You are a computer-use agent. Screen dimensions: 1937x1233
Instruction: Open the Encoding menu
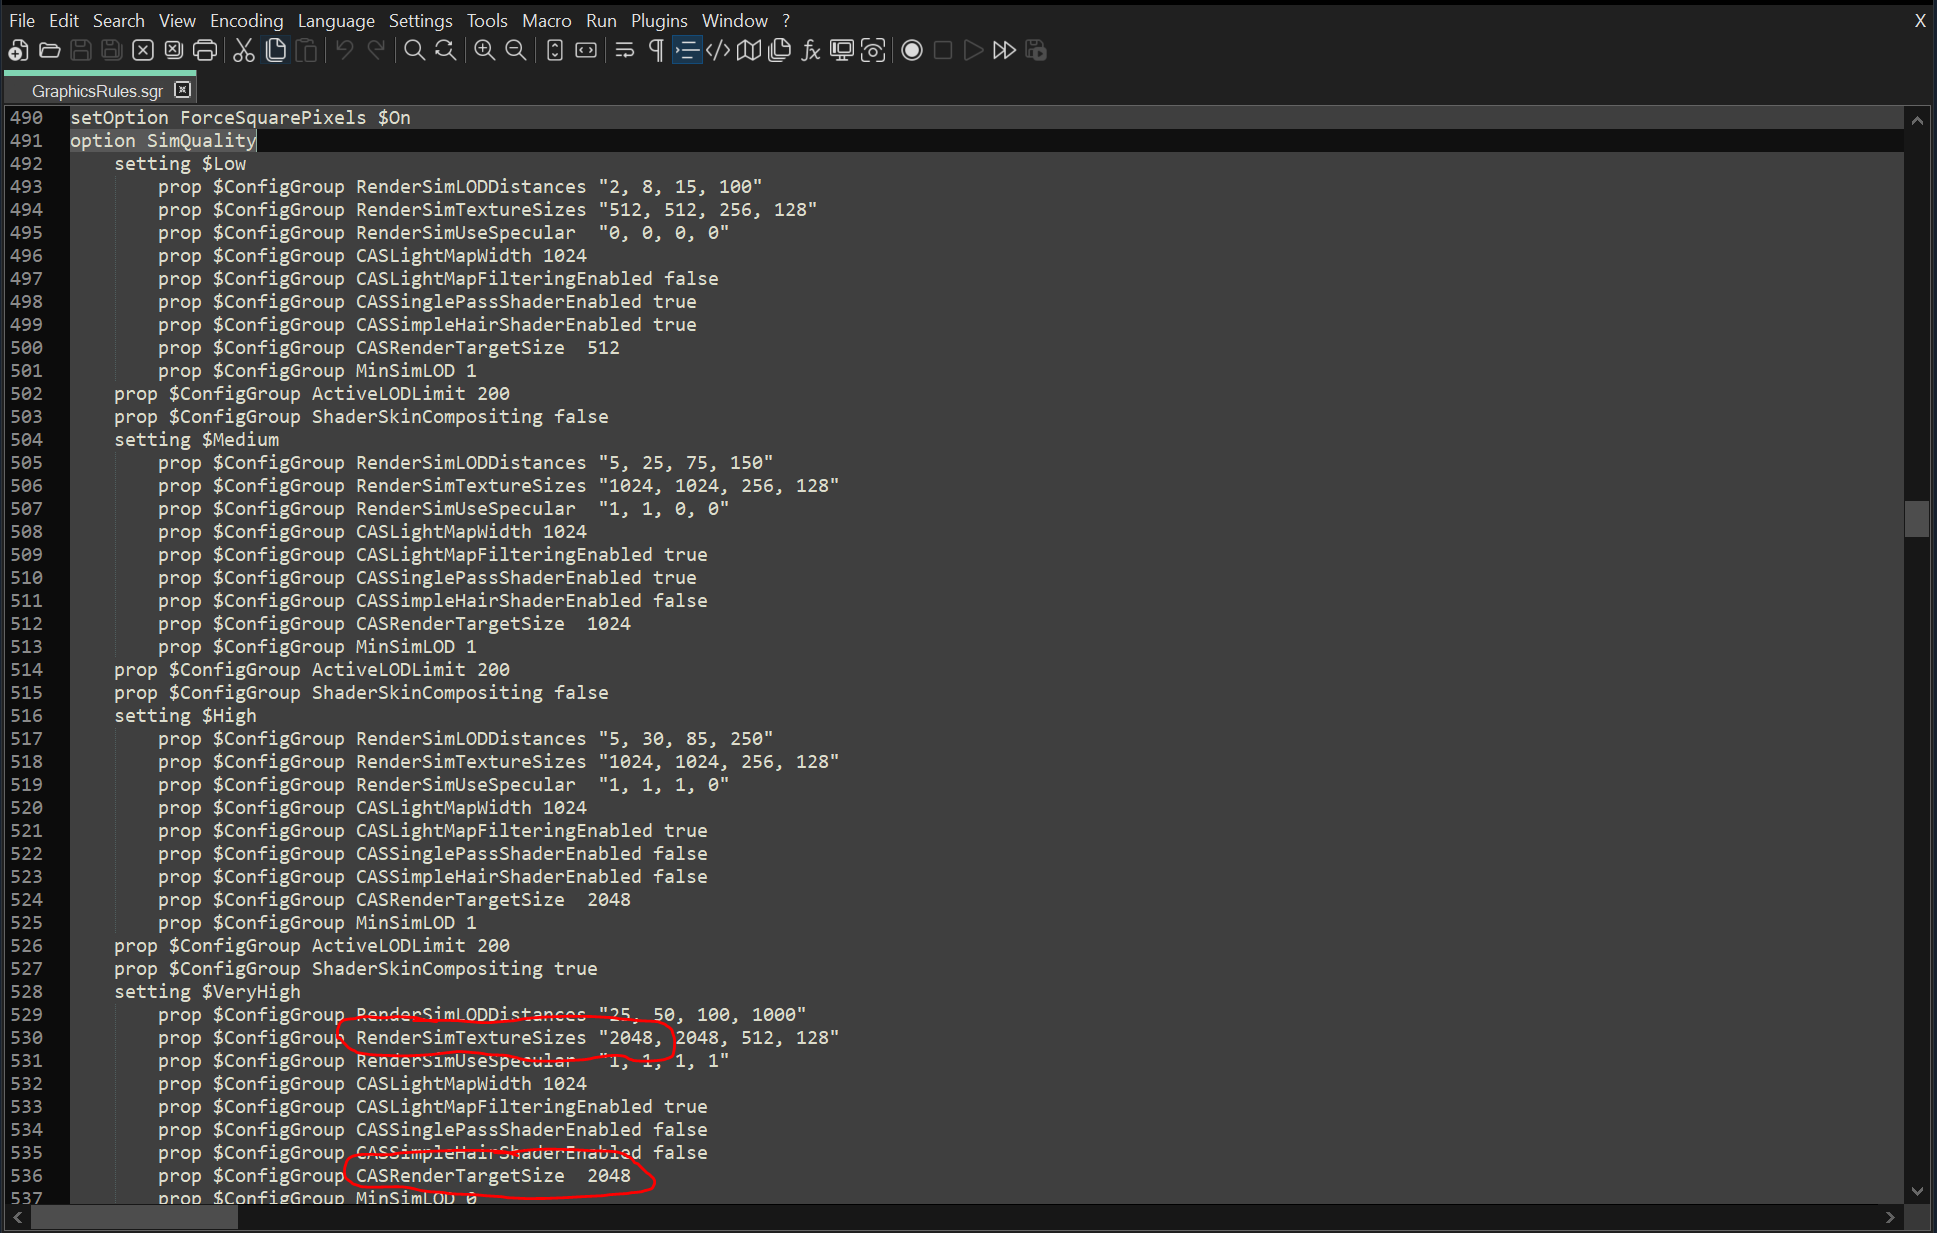[x=246, y=20]
